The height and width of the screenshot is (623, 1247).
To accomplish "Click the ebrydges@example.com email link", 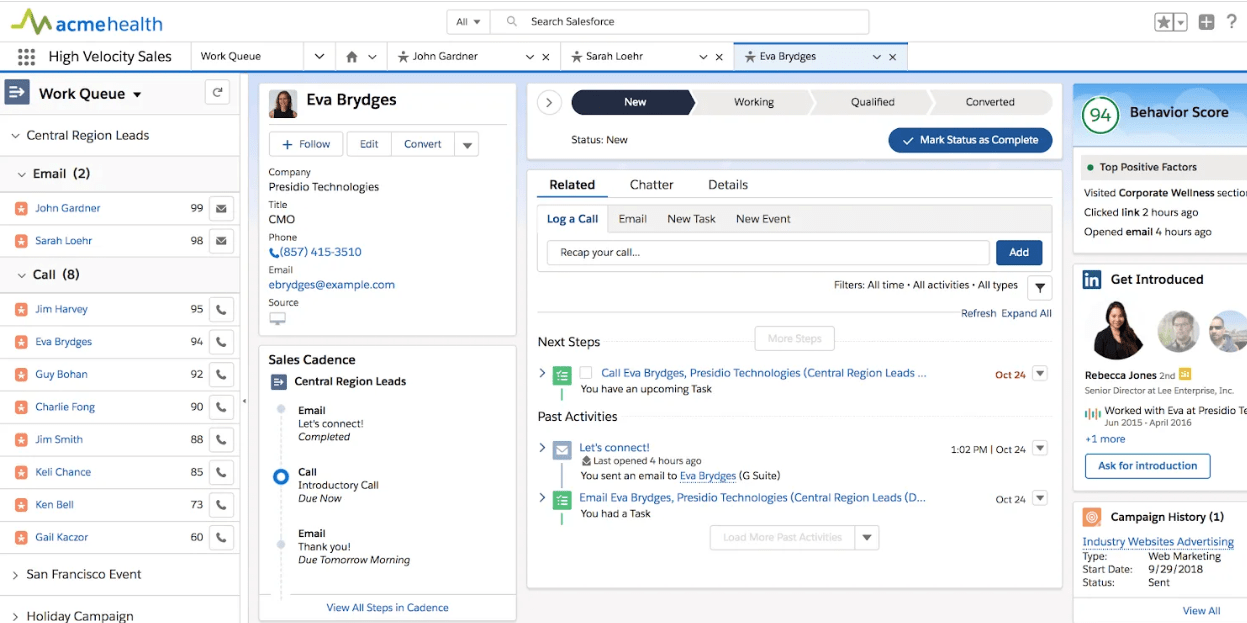I will click(331, 285).
